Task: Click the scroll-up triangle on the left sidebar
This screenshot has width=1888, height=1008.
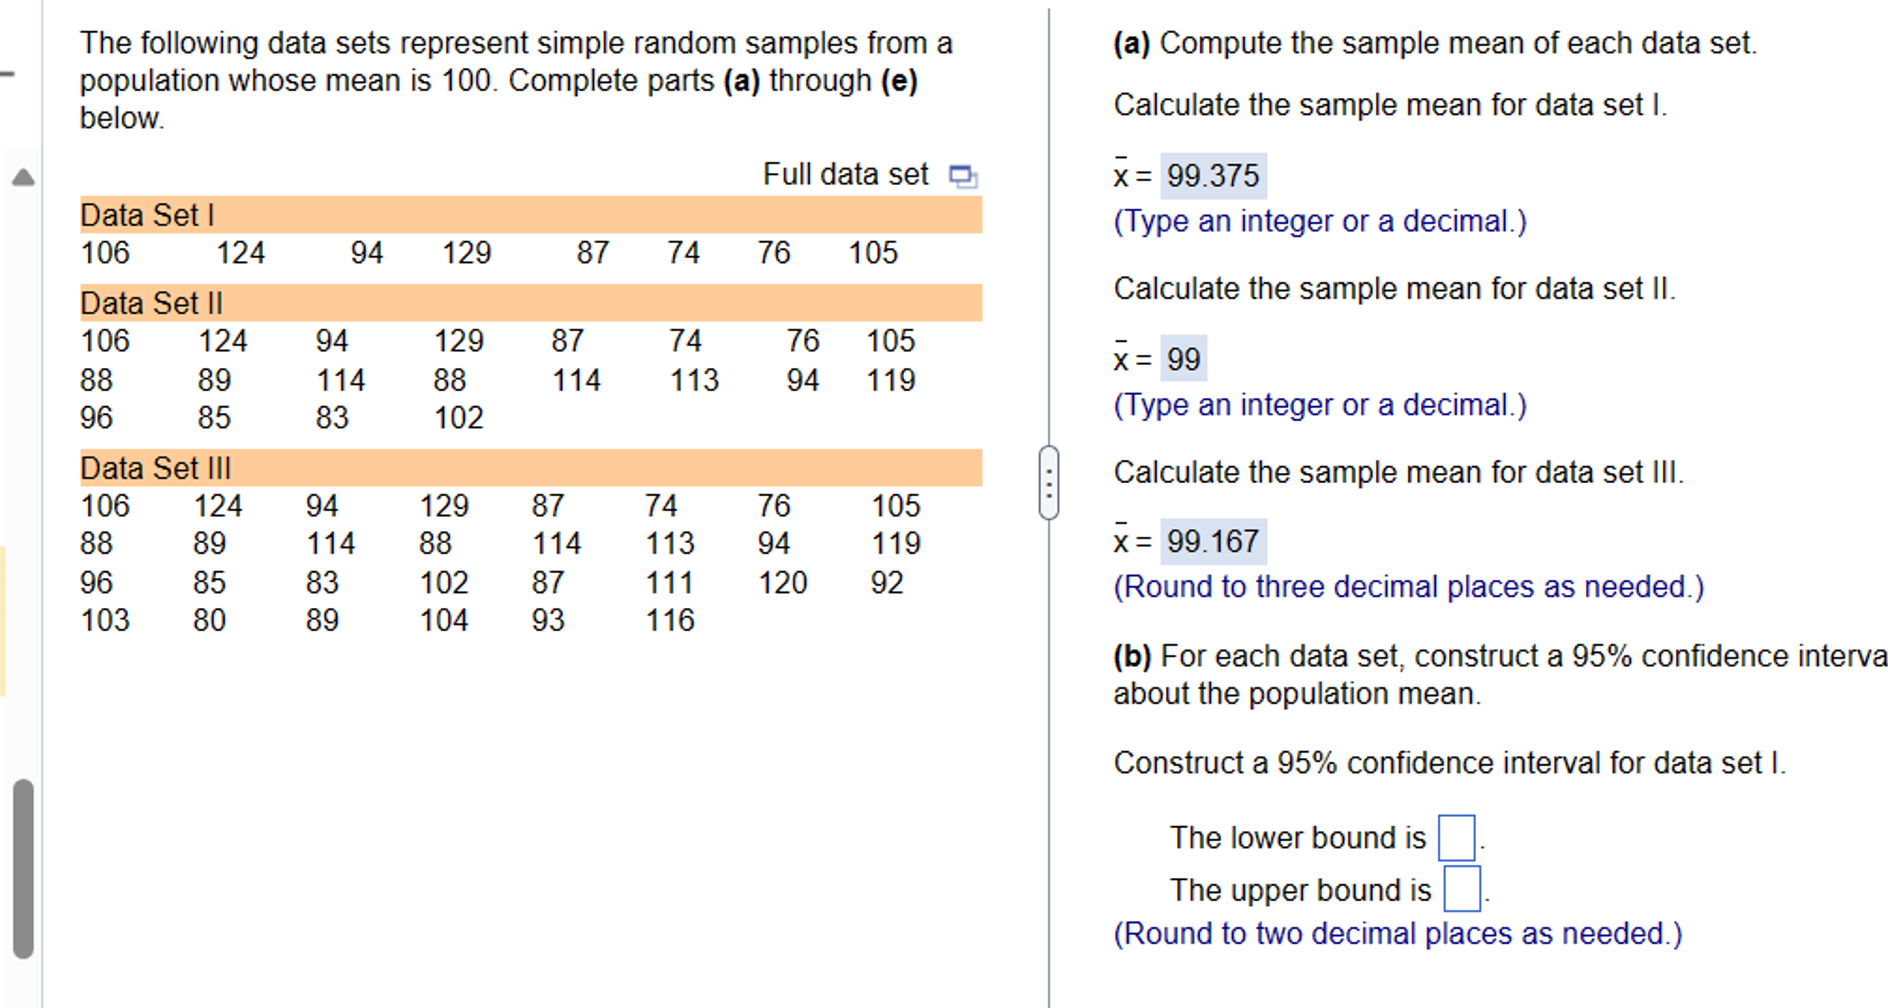Action: pyautogui.click(x=24, y=177)
